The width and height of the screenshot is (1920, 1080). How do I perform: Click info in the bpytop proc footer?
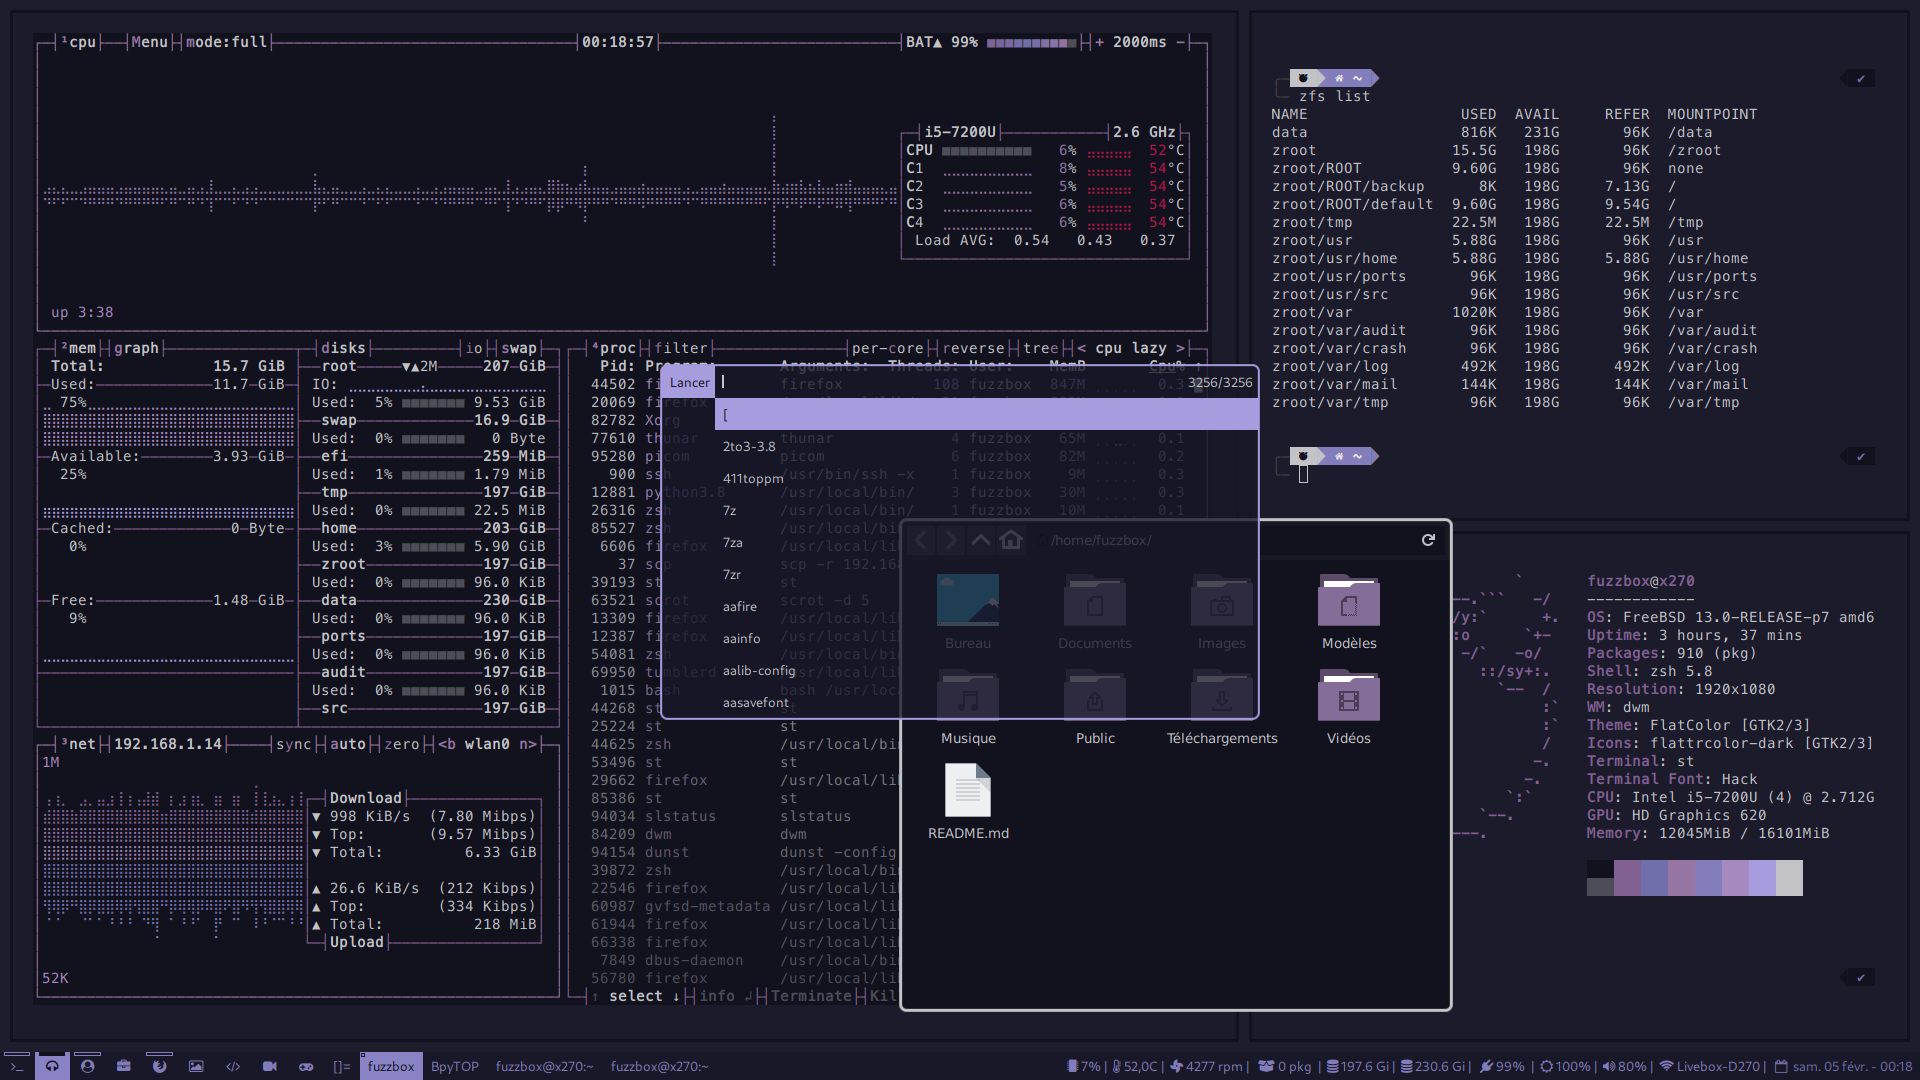click(x=725, y=996)
